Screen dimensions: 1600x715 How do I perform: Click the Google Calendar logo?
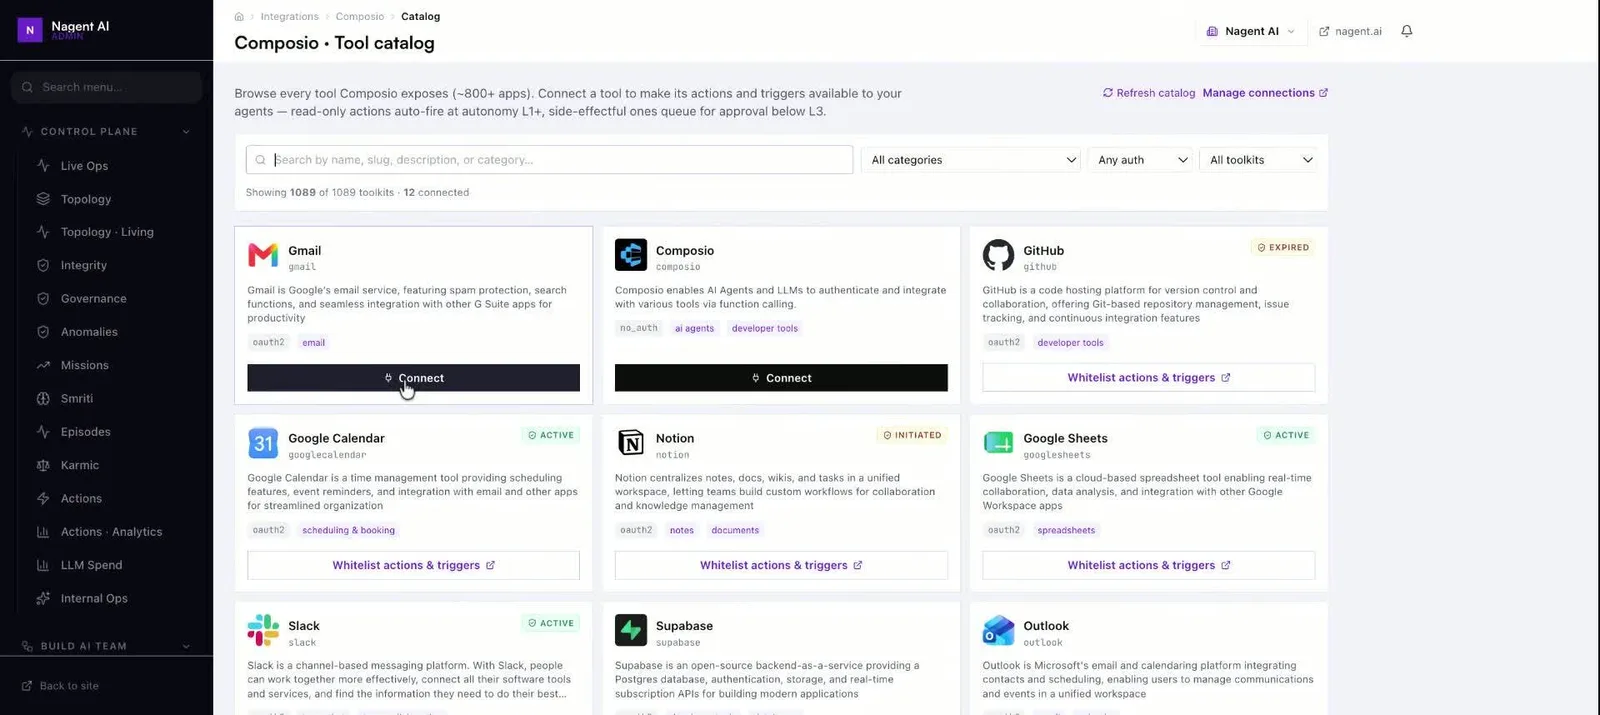[x=263, y=443]
